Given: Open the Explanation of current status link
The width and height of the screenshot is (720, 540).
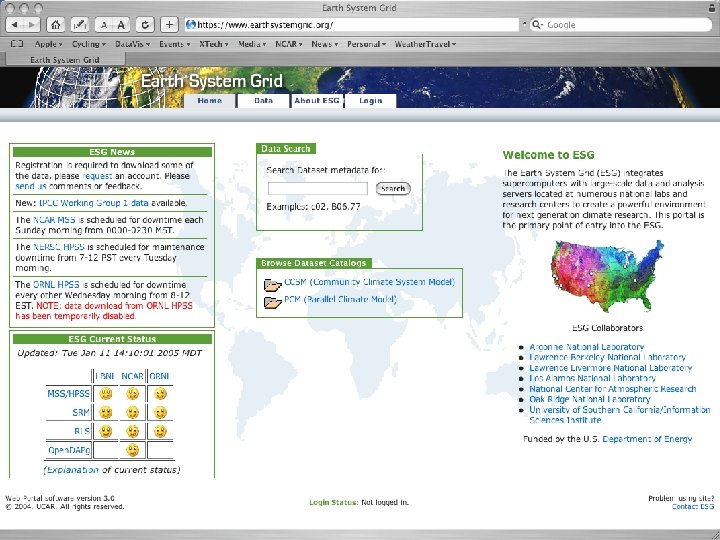Looking at the screenshot, I should tap(73, 470).
